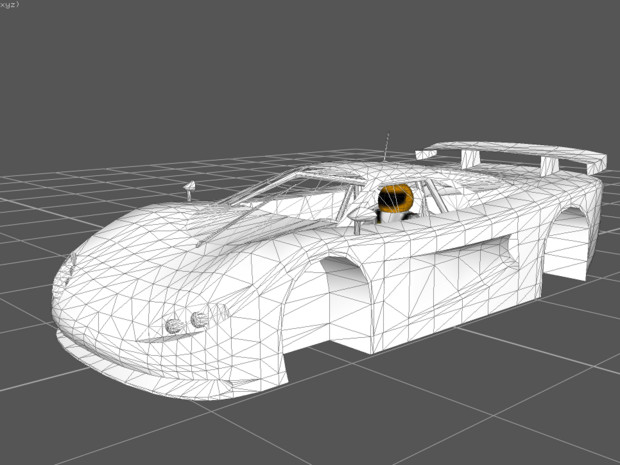The height and width of the screenshot is (465, 620).
Task: Select the small mirror on the front hood
Action: (x=189, y=191)
